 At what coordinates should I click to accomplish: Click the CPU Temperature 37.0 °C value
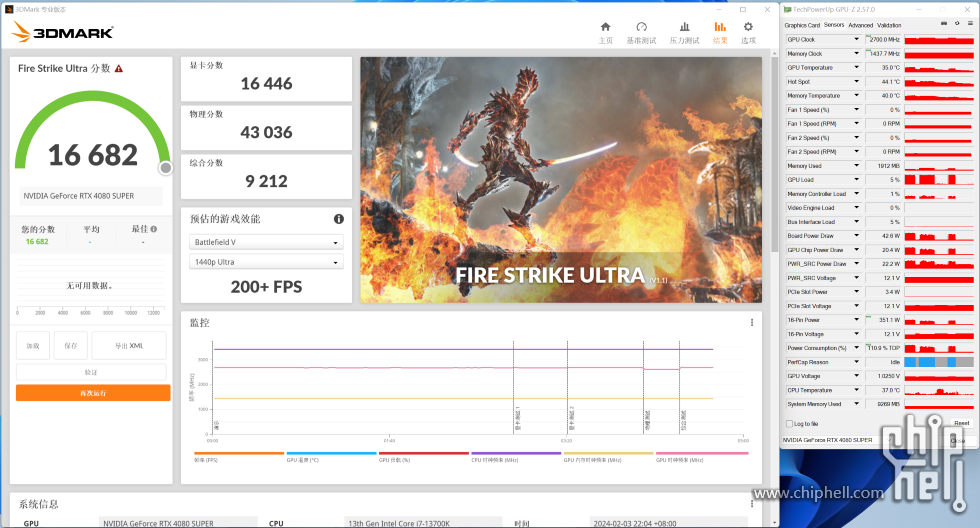pos(883,390)
